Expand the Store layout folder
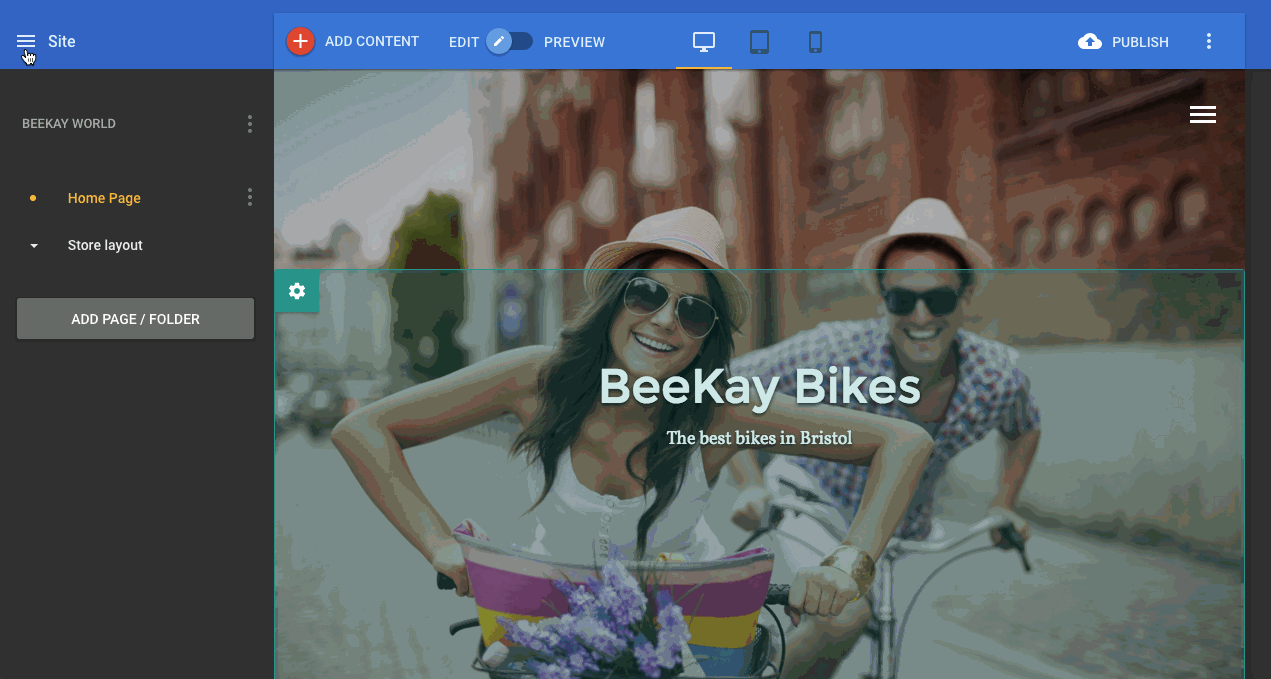Screen dimensions: 1271x679 [x=34, y=246]
